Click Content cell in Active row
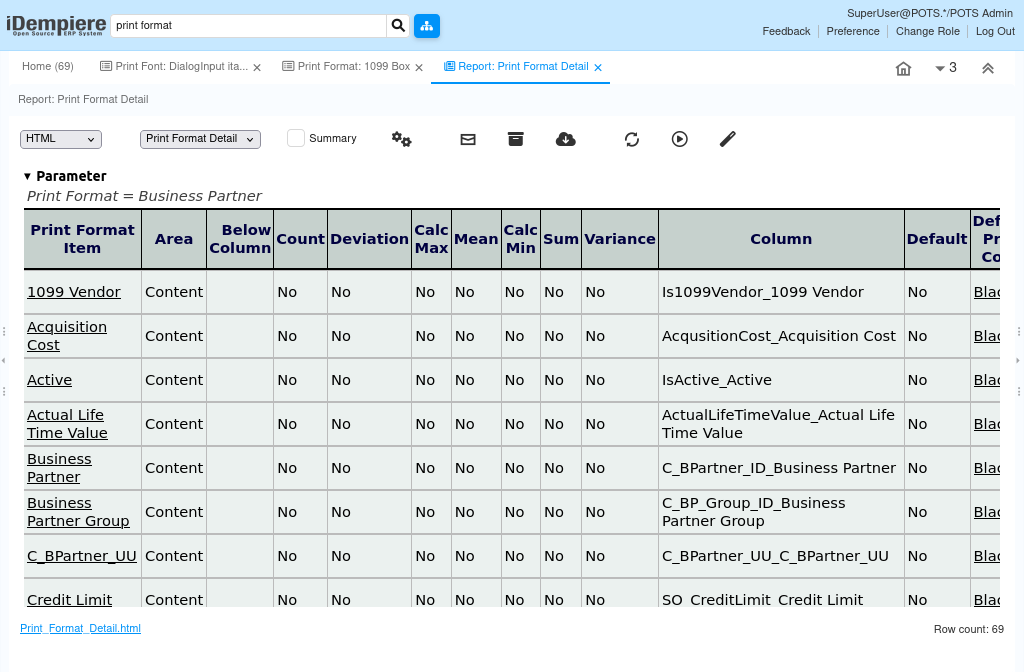The image size is (1024, 672). coord(174,380)
